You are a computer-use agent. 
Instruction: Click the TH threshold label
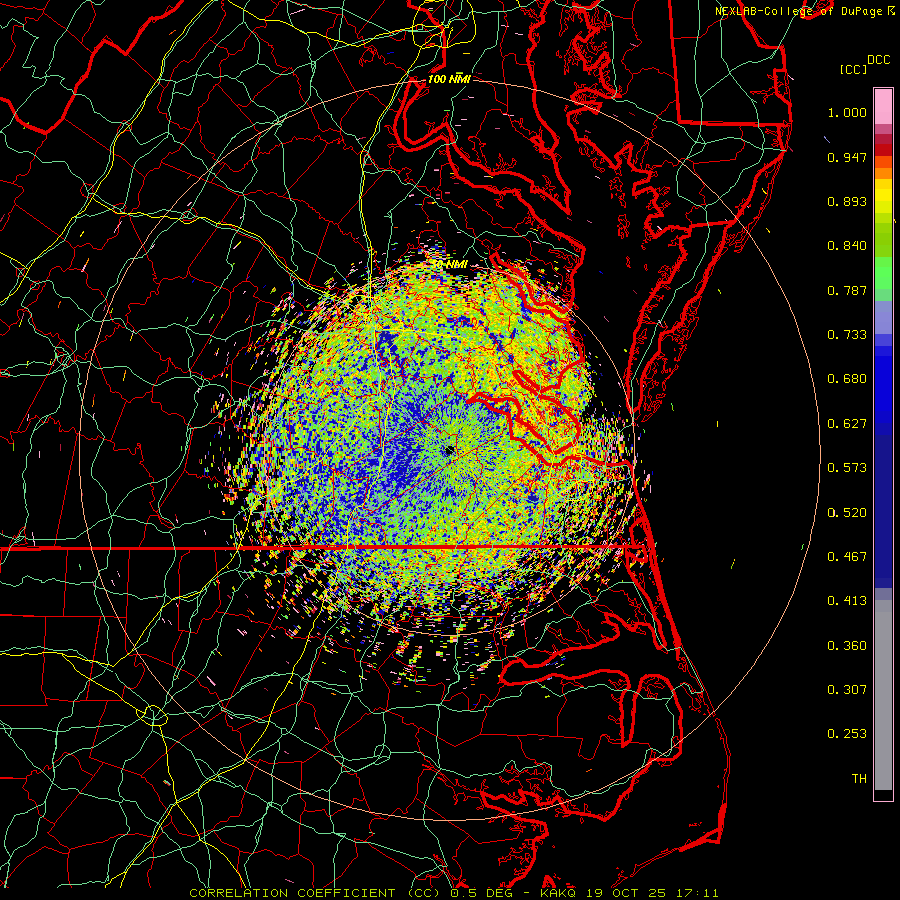tap(859, 779)
